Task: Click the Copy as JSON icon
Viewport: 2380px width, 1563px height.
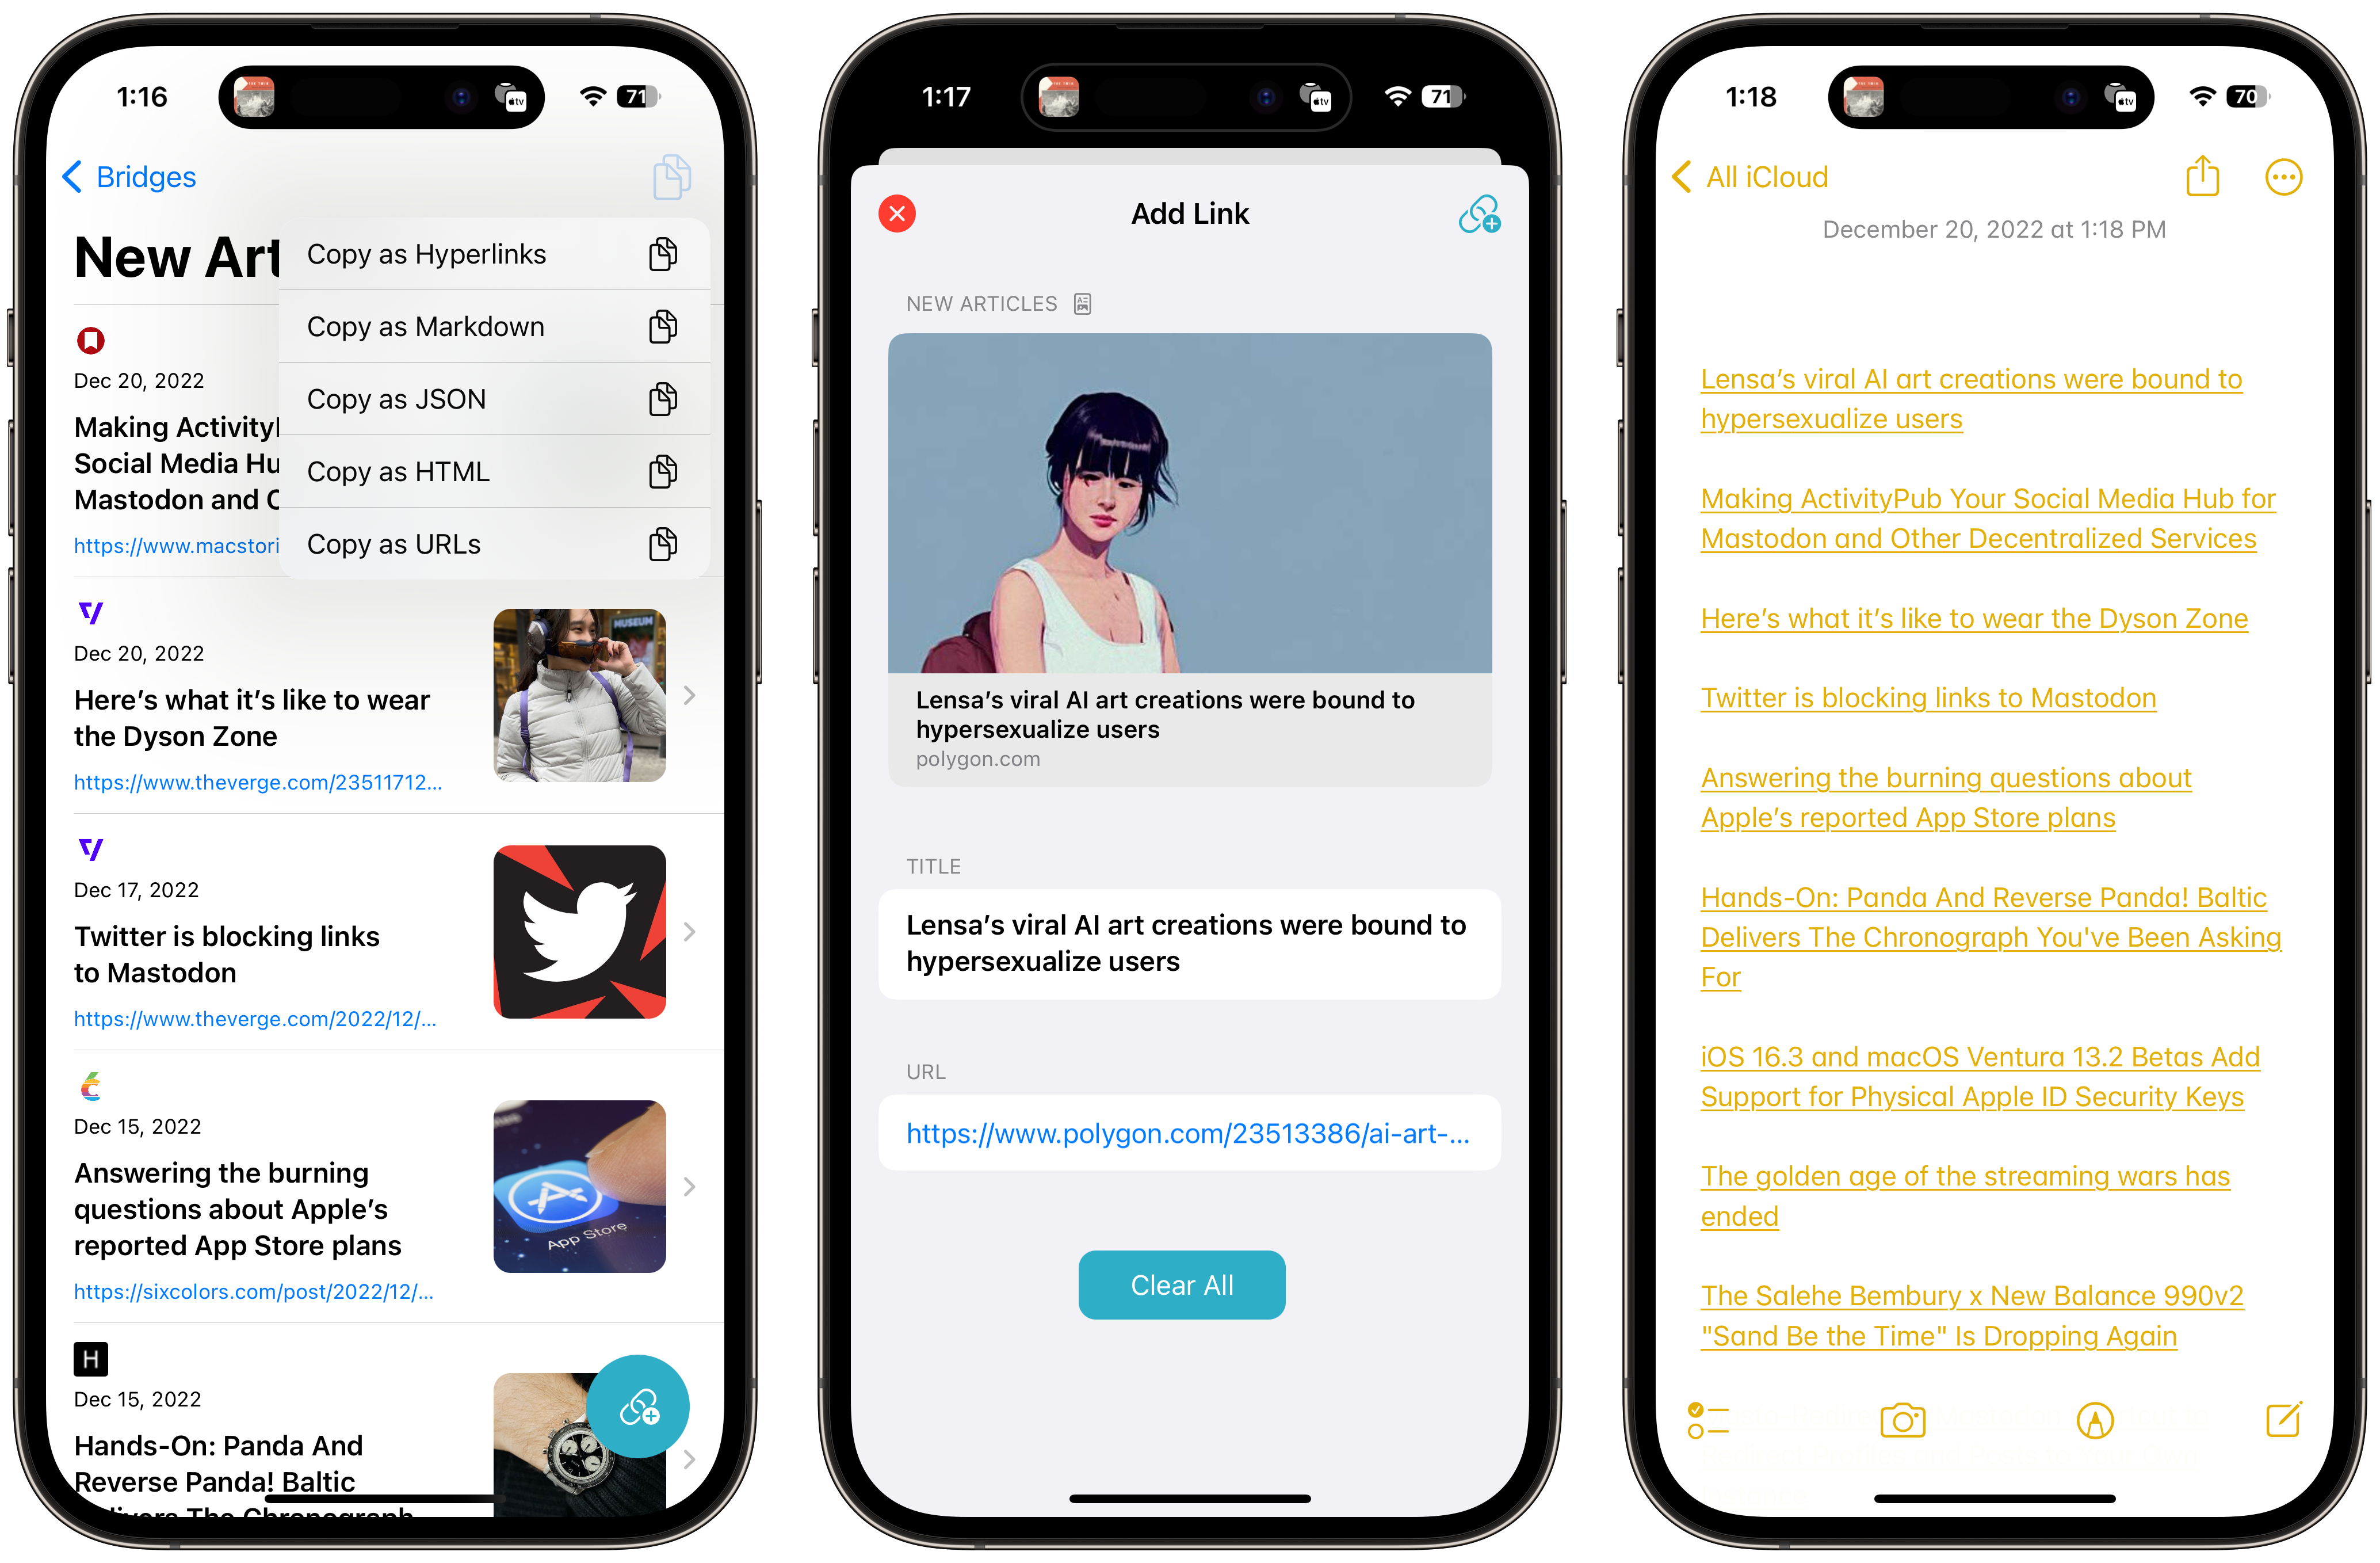Action: point(664,398)
